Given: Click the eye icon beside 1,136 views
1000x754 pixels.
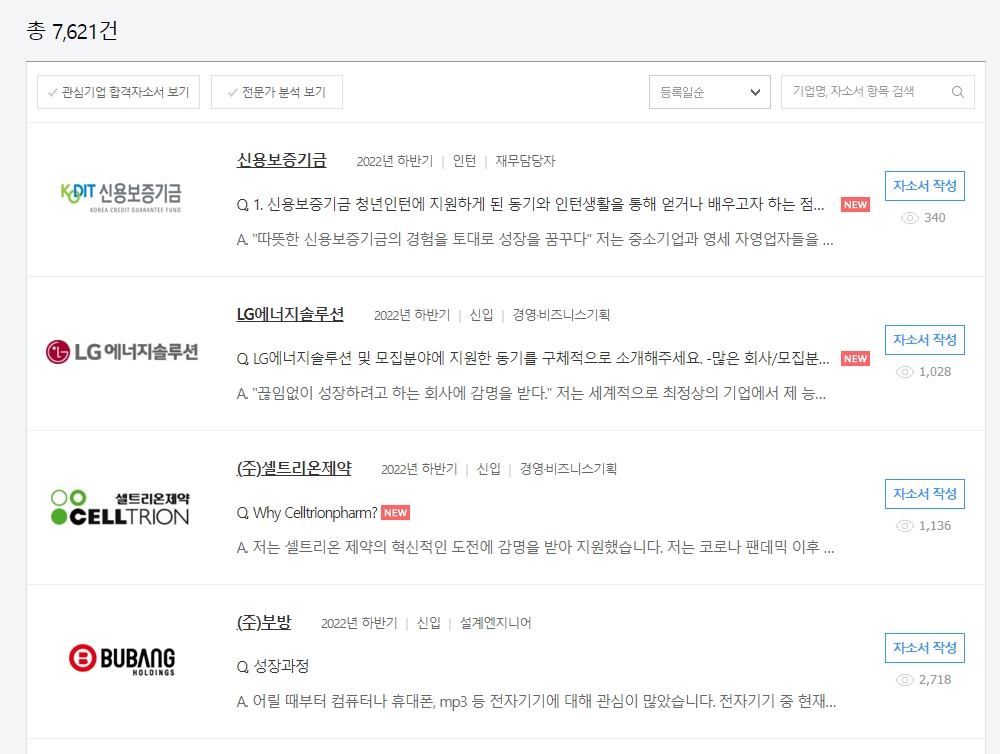Looking at the screenshot, I should click(x=904, y=526).
